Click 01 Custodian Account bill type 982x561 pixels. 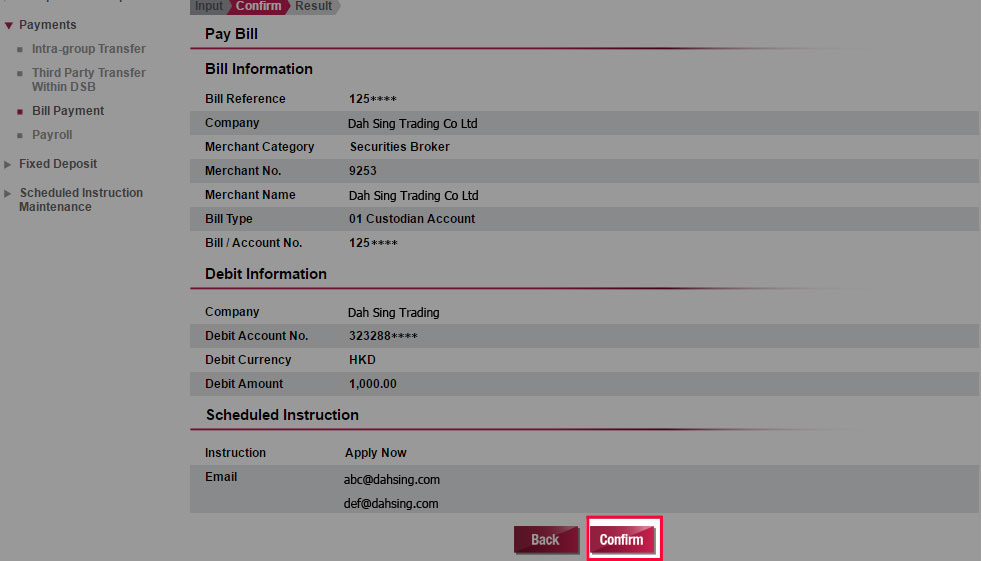[412, 219]
